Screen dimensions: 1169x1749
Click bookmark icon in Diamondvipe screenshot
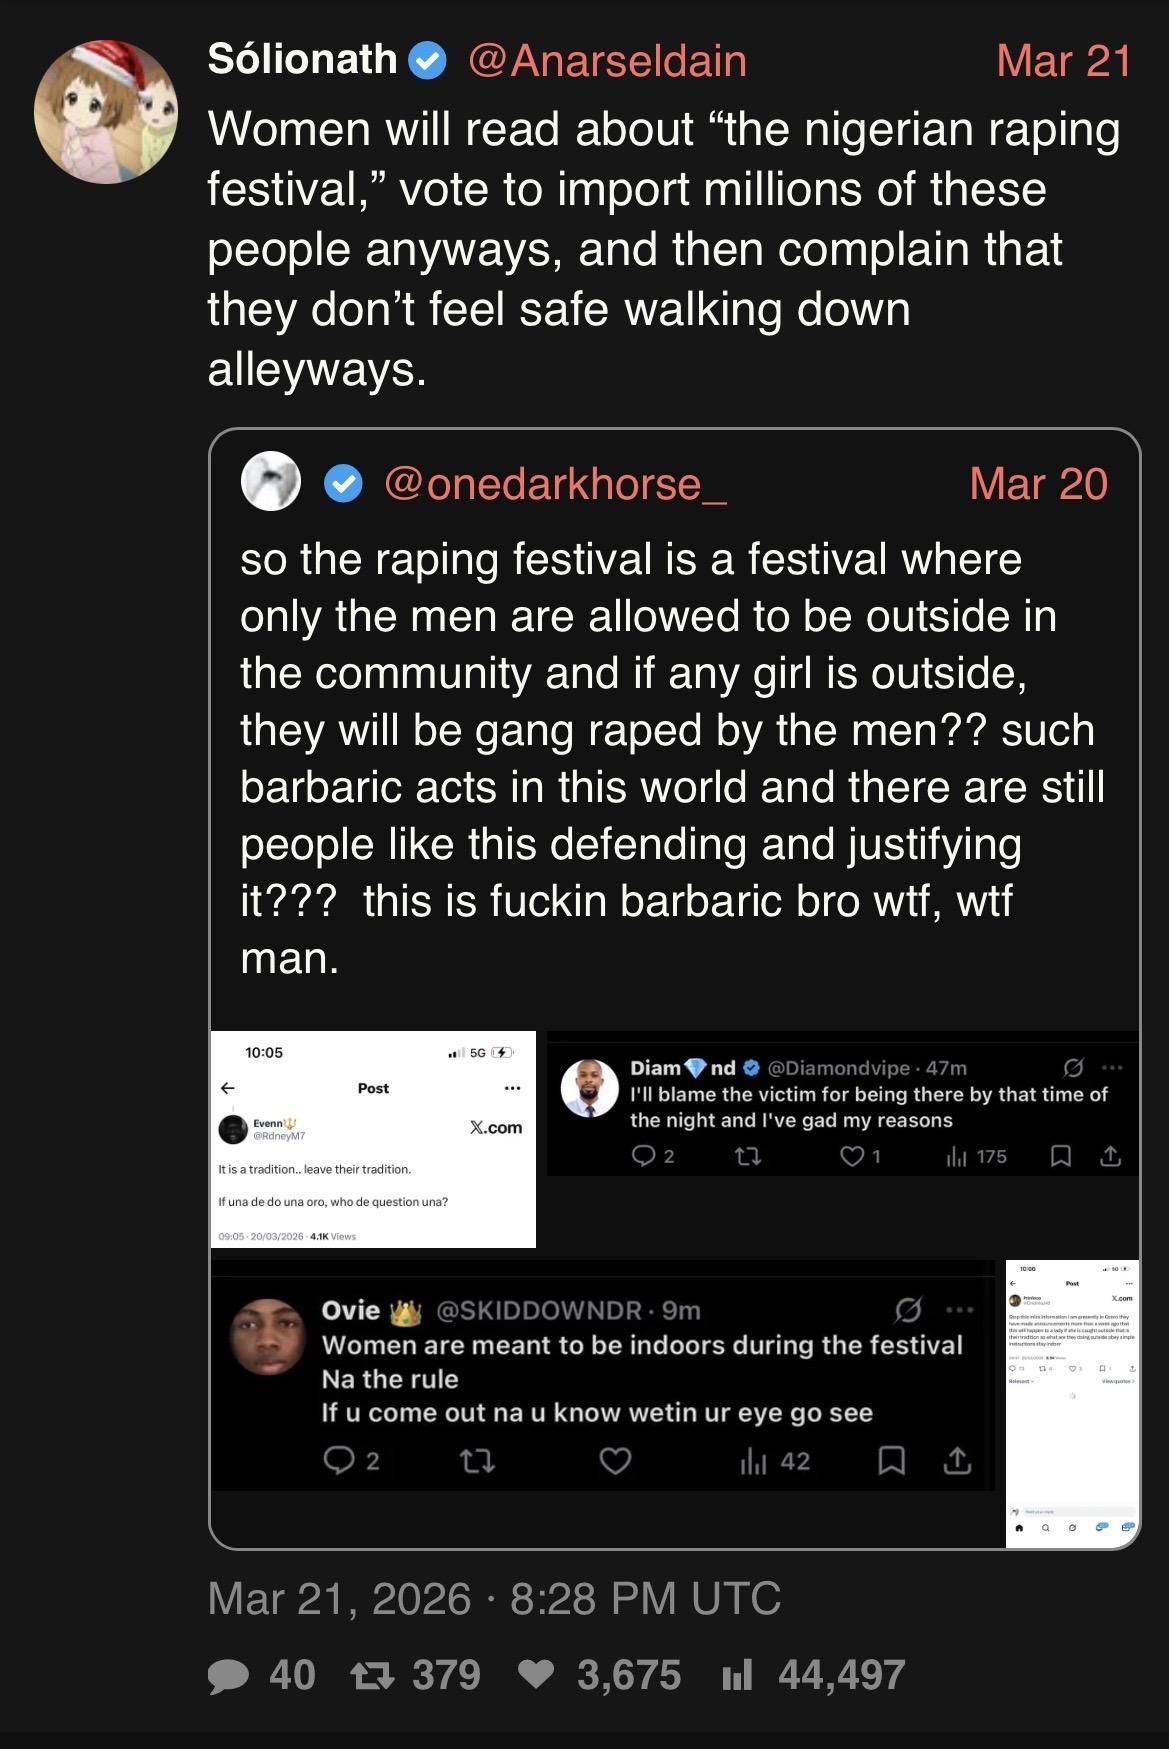pos(1061,1157)
